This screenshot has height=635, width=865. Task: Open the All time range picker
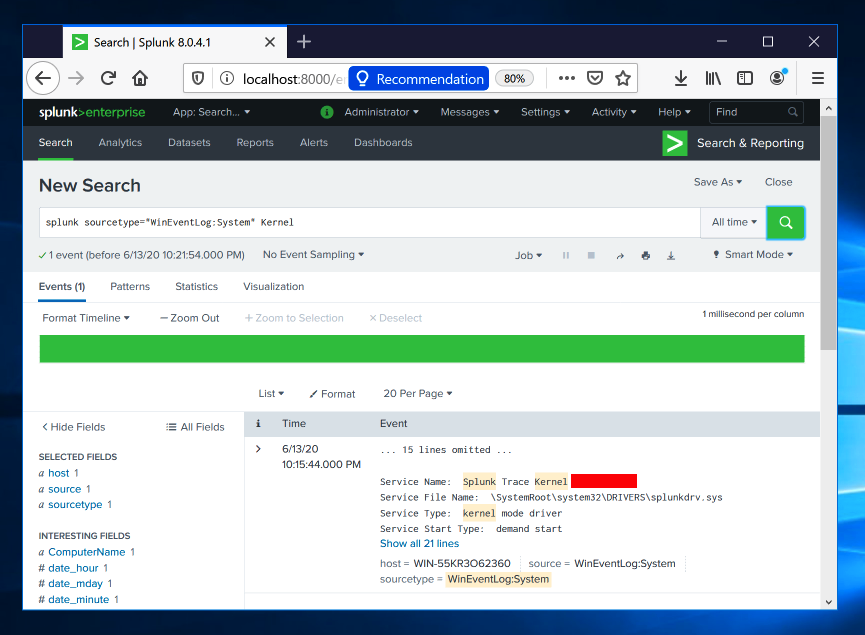pos(734,222)
